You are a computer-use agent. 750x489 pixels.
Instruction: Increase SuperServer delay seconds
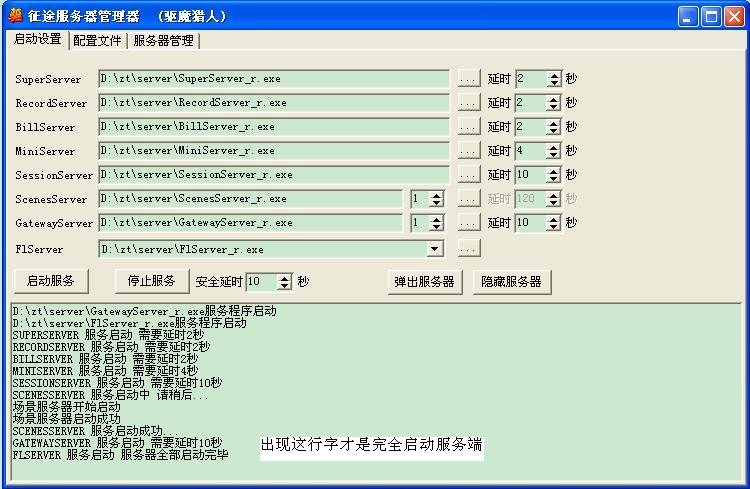pyautogui.click(x=554, y=75)
